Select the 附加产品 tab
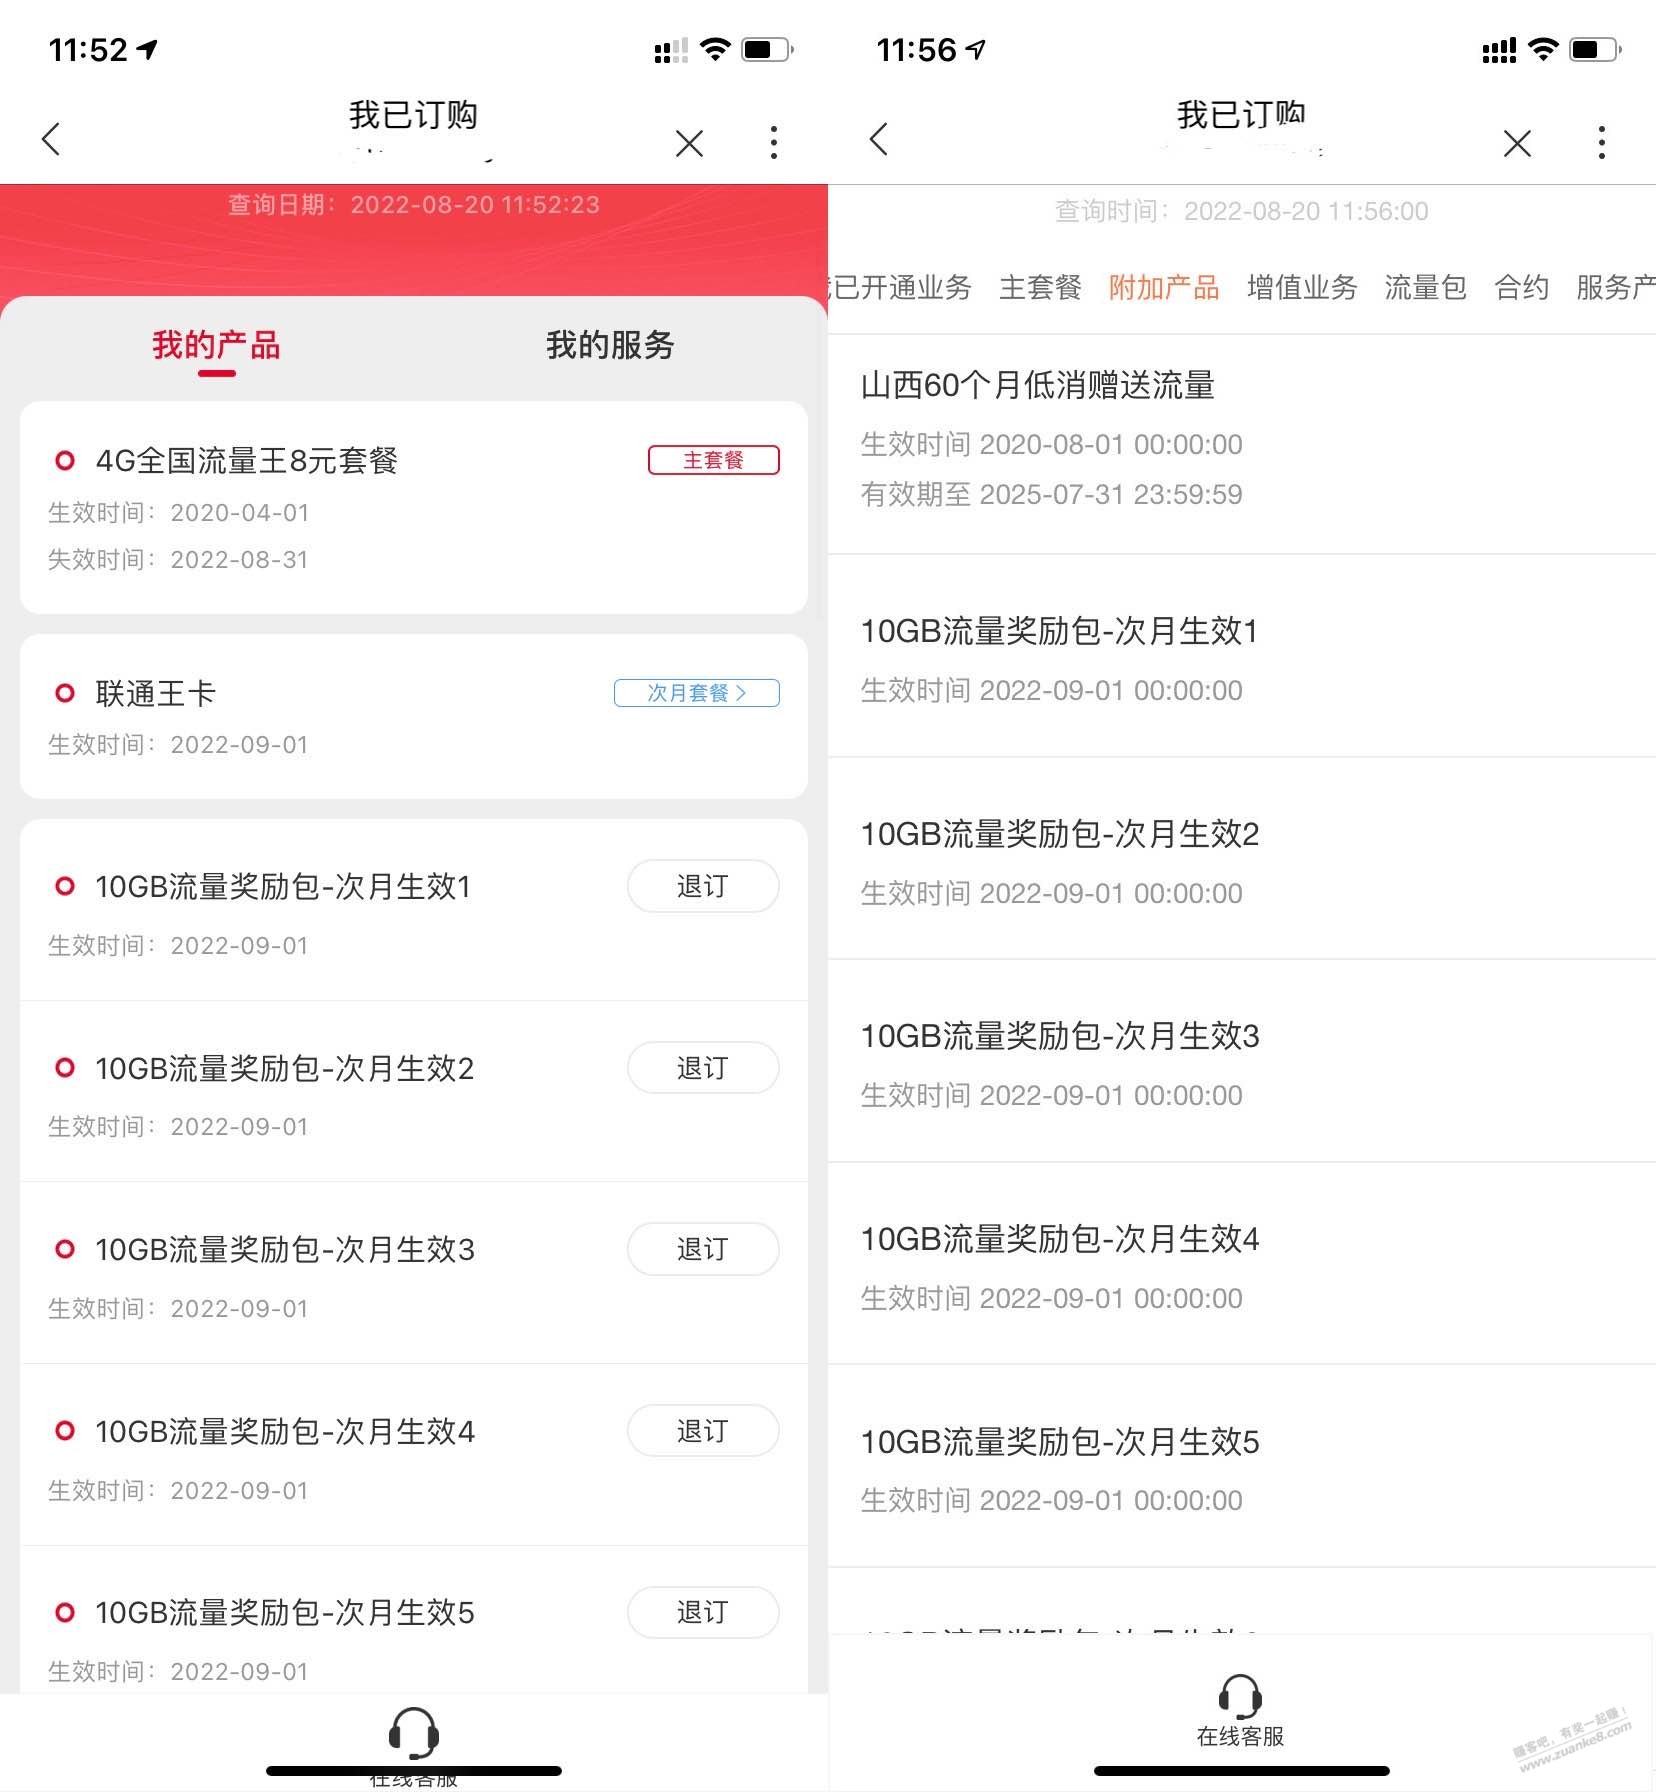This screenshot has width=1656, height=1792. pos(1164,288)
